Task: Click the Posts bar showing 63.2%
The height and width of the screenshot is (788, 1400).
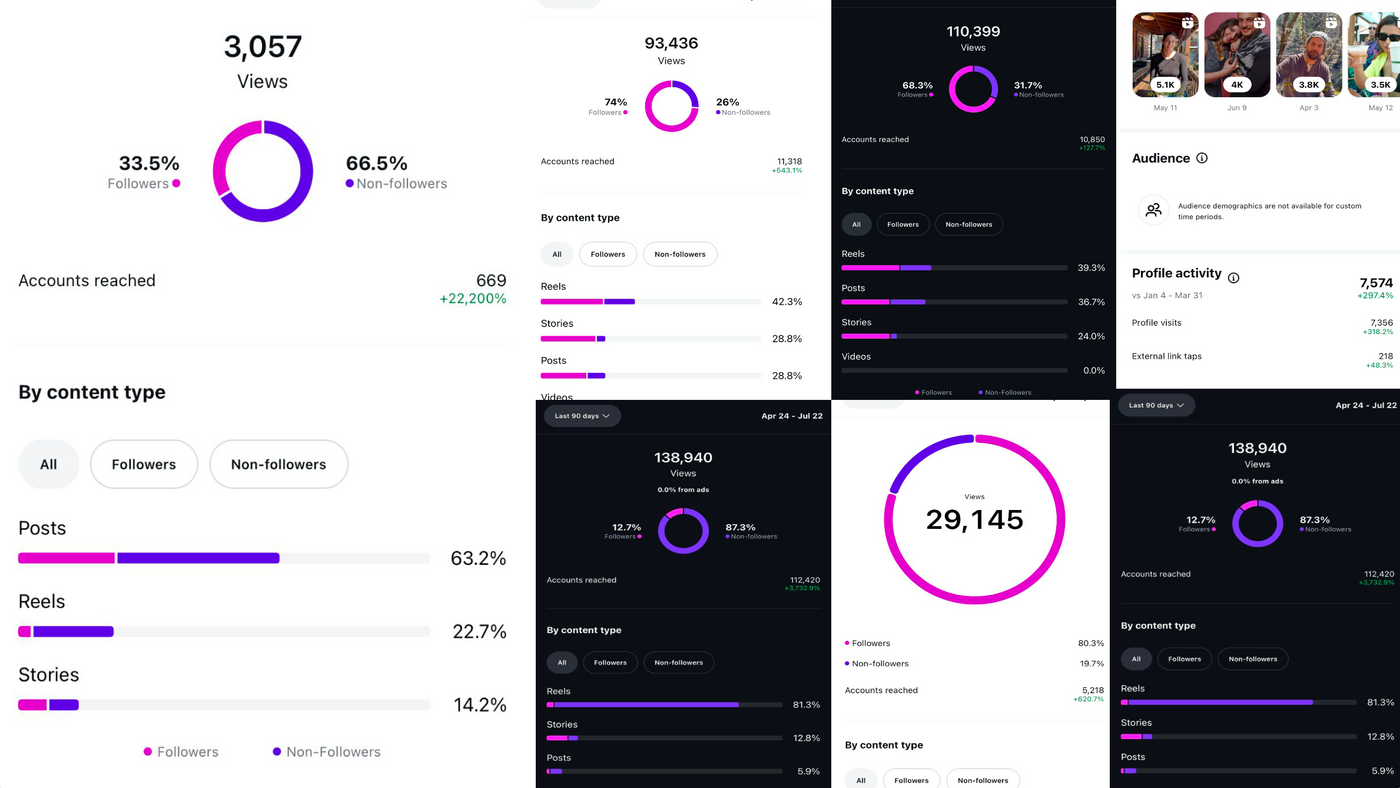Action: 224,558
